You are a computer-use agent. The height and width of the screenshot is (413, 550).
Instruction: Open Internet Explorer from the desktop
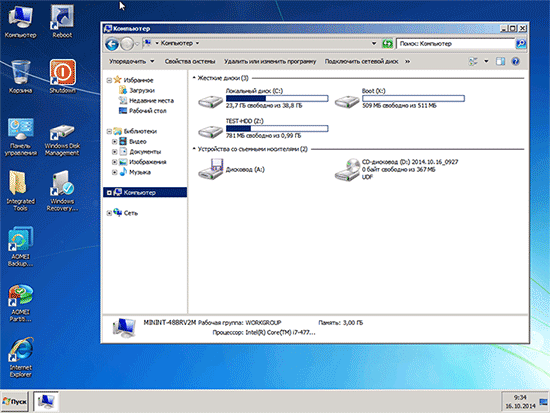tap(20, 357)
